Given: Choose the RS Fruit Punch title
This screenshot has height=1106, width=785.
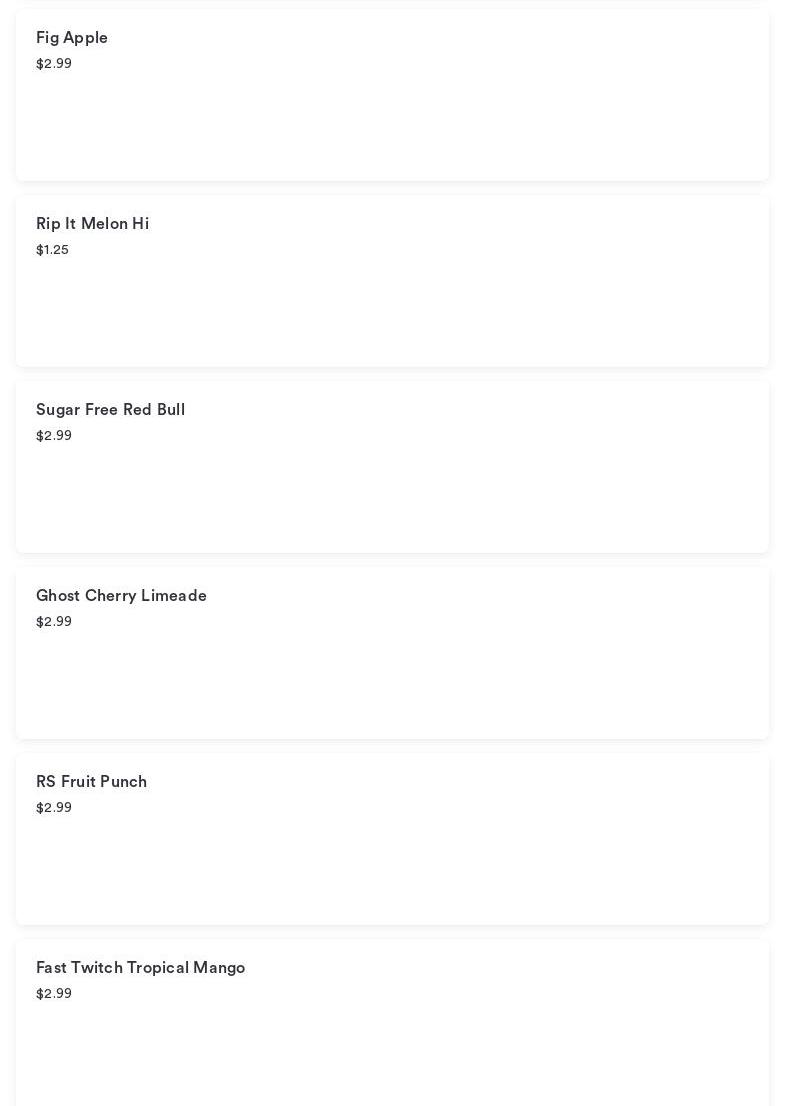Looking at the screenshot, I should tap(91, 782).
